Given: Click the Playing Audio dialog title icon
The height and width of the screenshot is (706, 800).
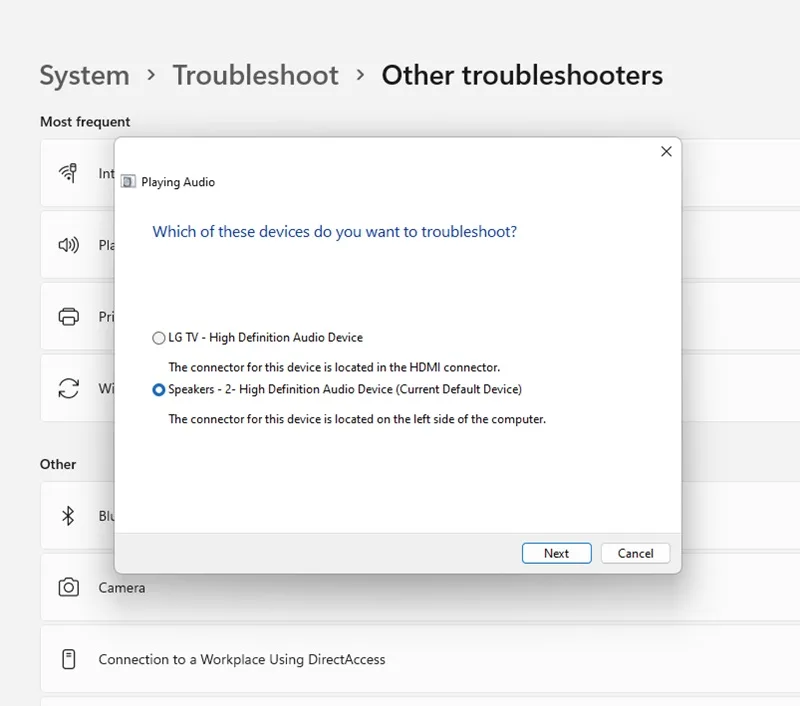Looking at the screenshot, I should click(x=128, y=182).
